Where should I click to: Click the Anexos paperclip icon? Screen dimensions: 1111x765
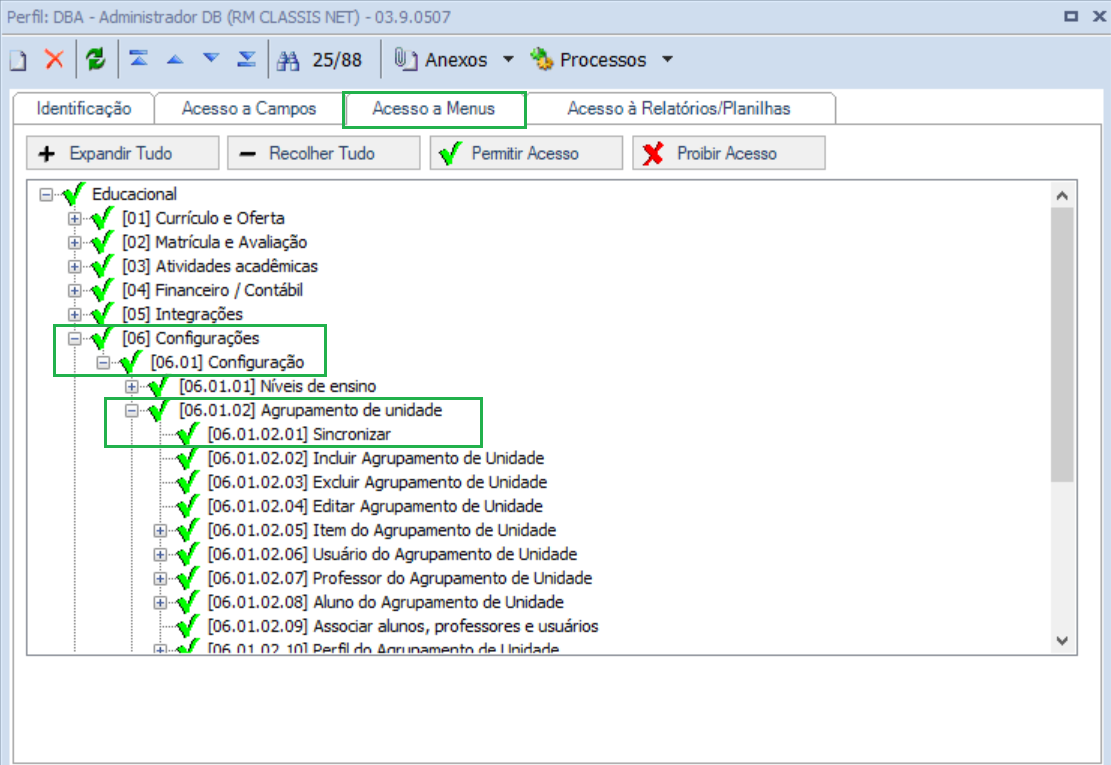point(405,60)
